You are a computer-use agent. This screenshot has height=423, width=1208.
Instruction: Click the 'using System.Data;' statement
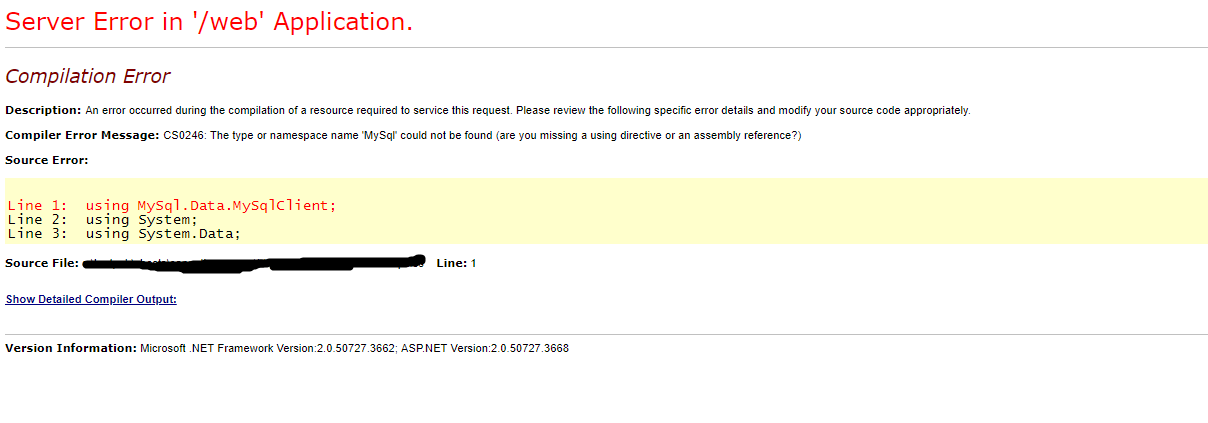pyautogui.click(x=163, y=234)
